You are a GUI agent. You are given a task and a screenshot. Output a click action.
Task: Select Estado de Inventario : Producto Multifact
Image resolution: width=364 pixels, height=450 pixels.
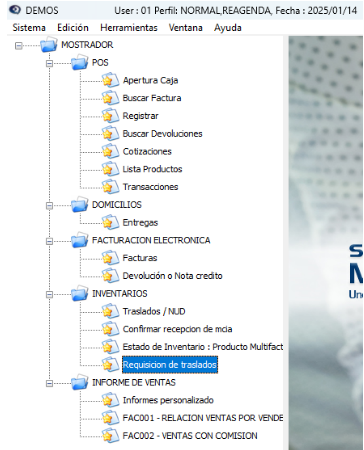tap(203, 347)
